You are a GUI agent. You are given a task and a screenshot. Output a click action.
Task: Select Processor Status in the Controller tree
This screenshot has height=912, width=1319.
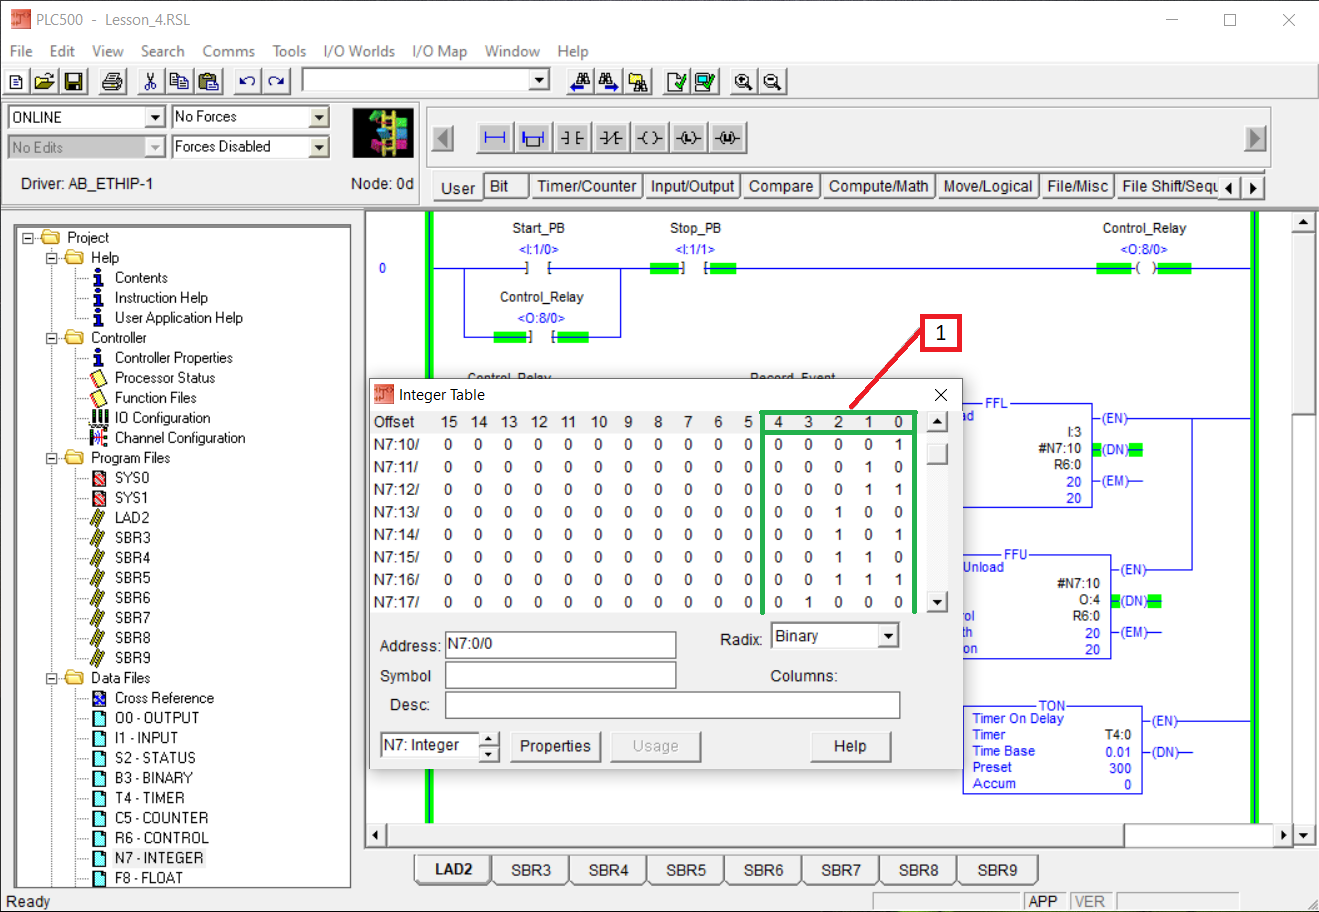[165, 378]
